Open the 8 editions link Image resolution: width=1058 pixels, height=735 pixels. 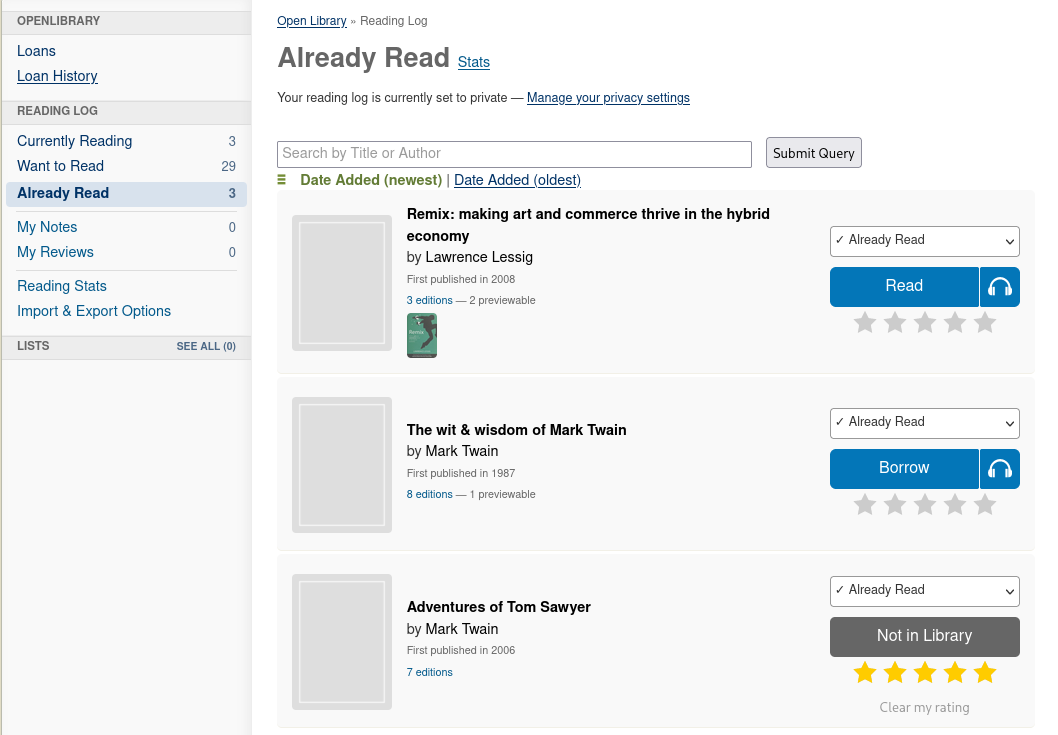click(x=429, y=494)
